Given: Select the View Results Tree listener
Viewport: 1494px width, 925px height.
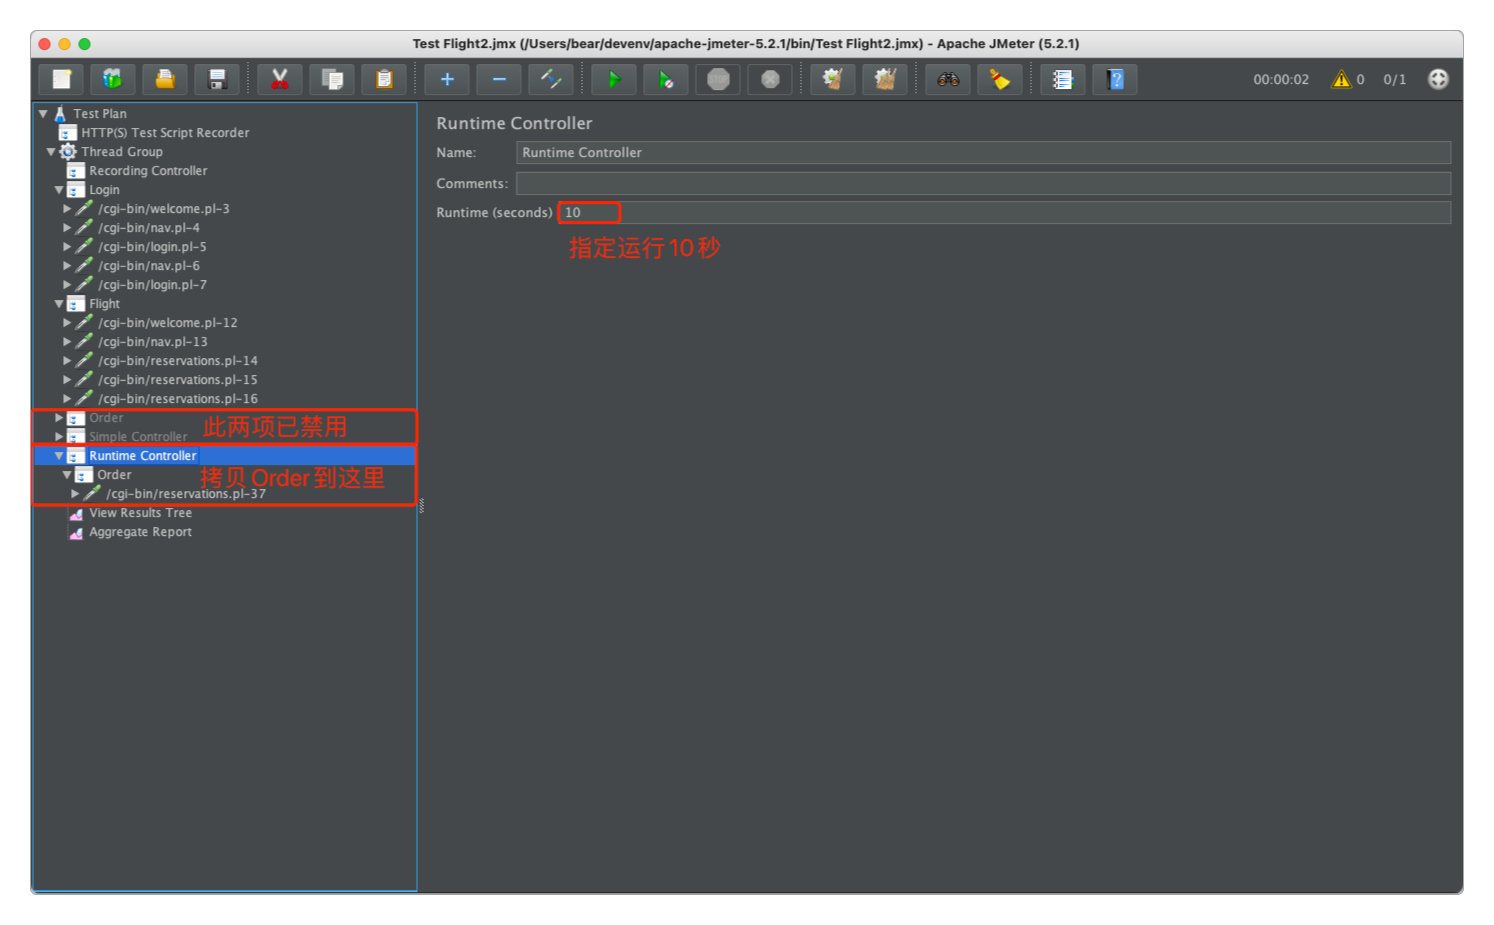Looking at the screenshot, I should 140,513.
